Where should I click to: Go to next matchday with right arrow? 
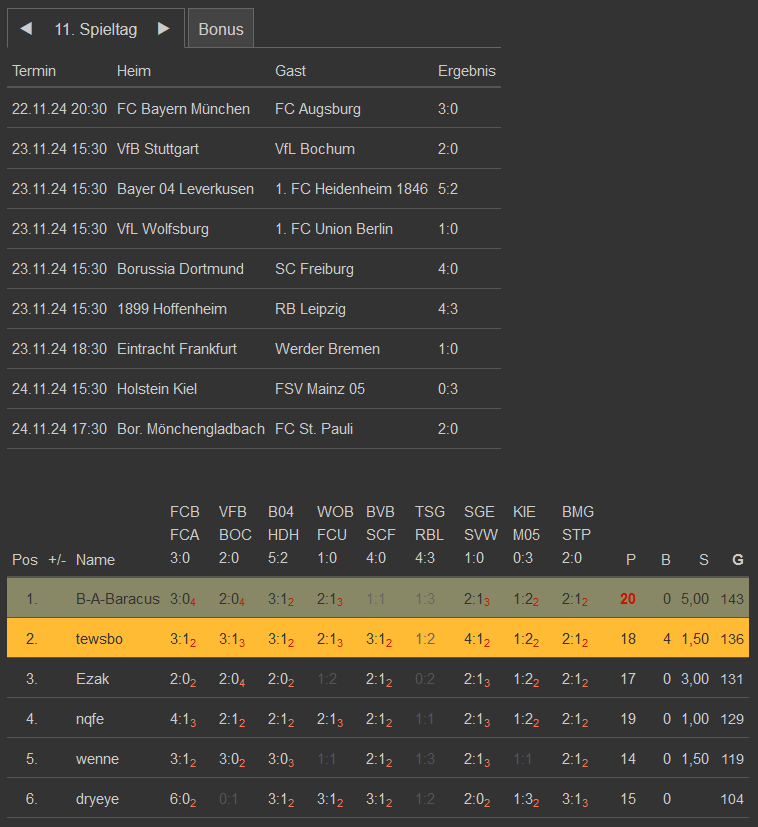coord(164,29)
